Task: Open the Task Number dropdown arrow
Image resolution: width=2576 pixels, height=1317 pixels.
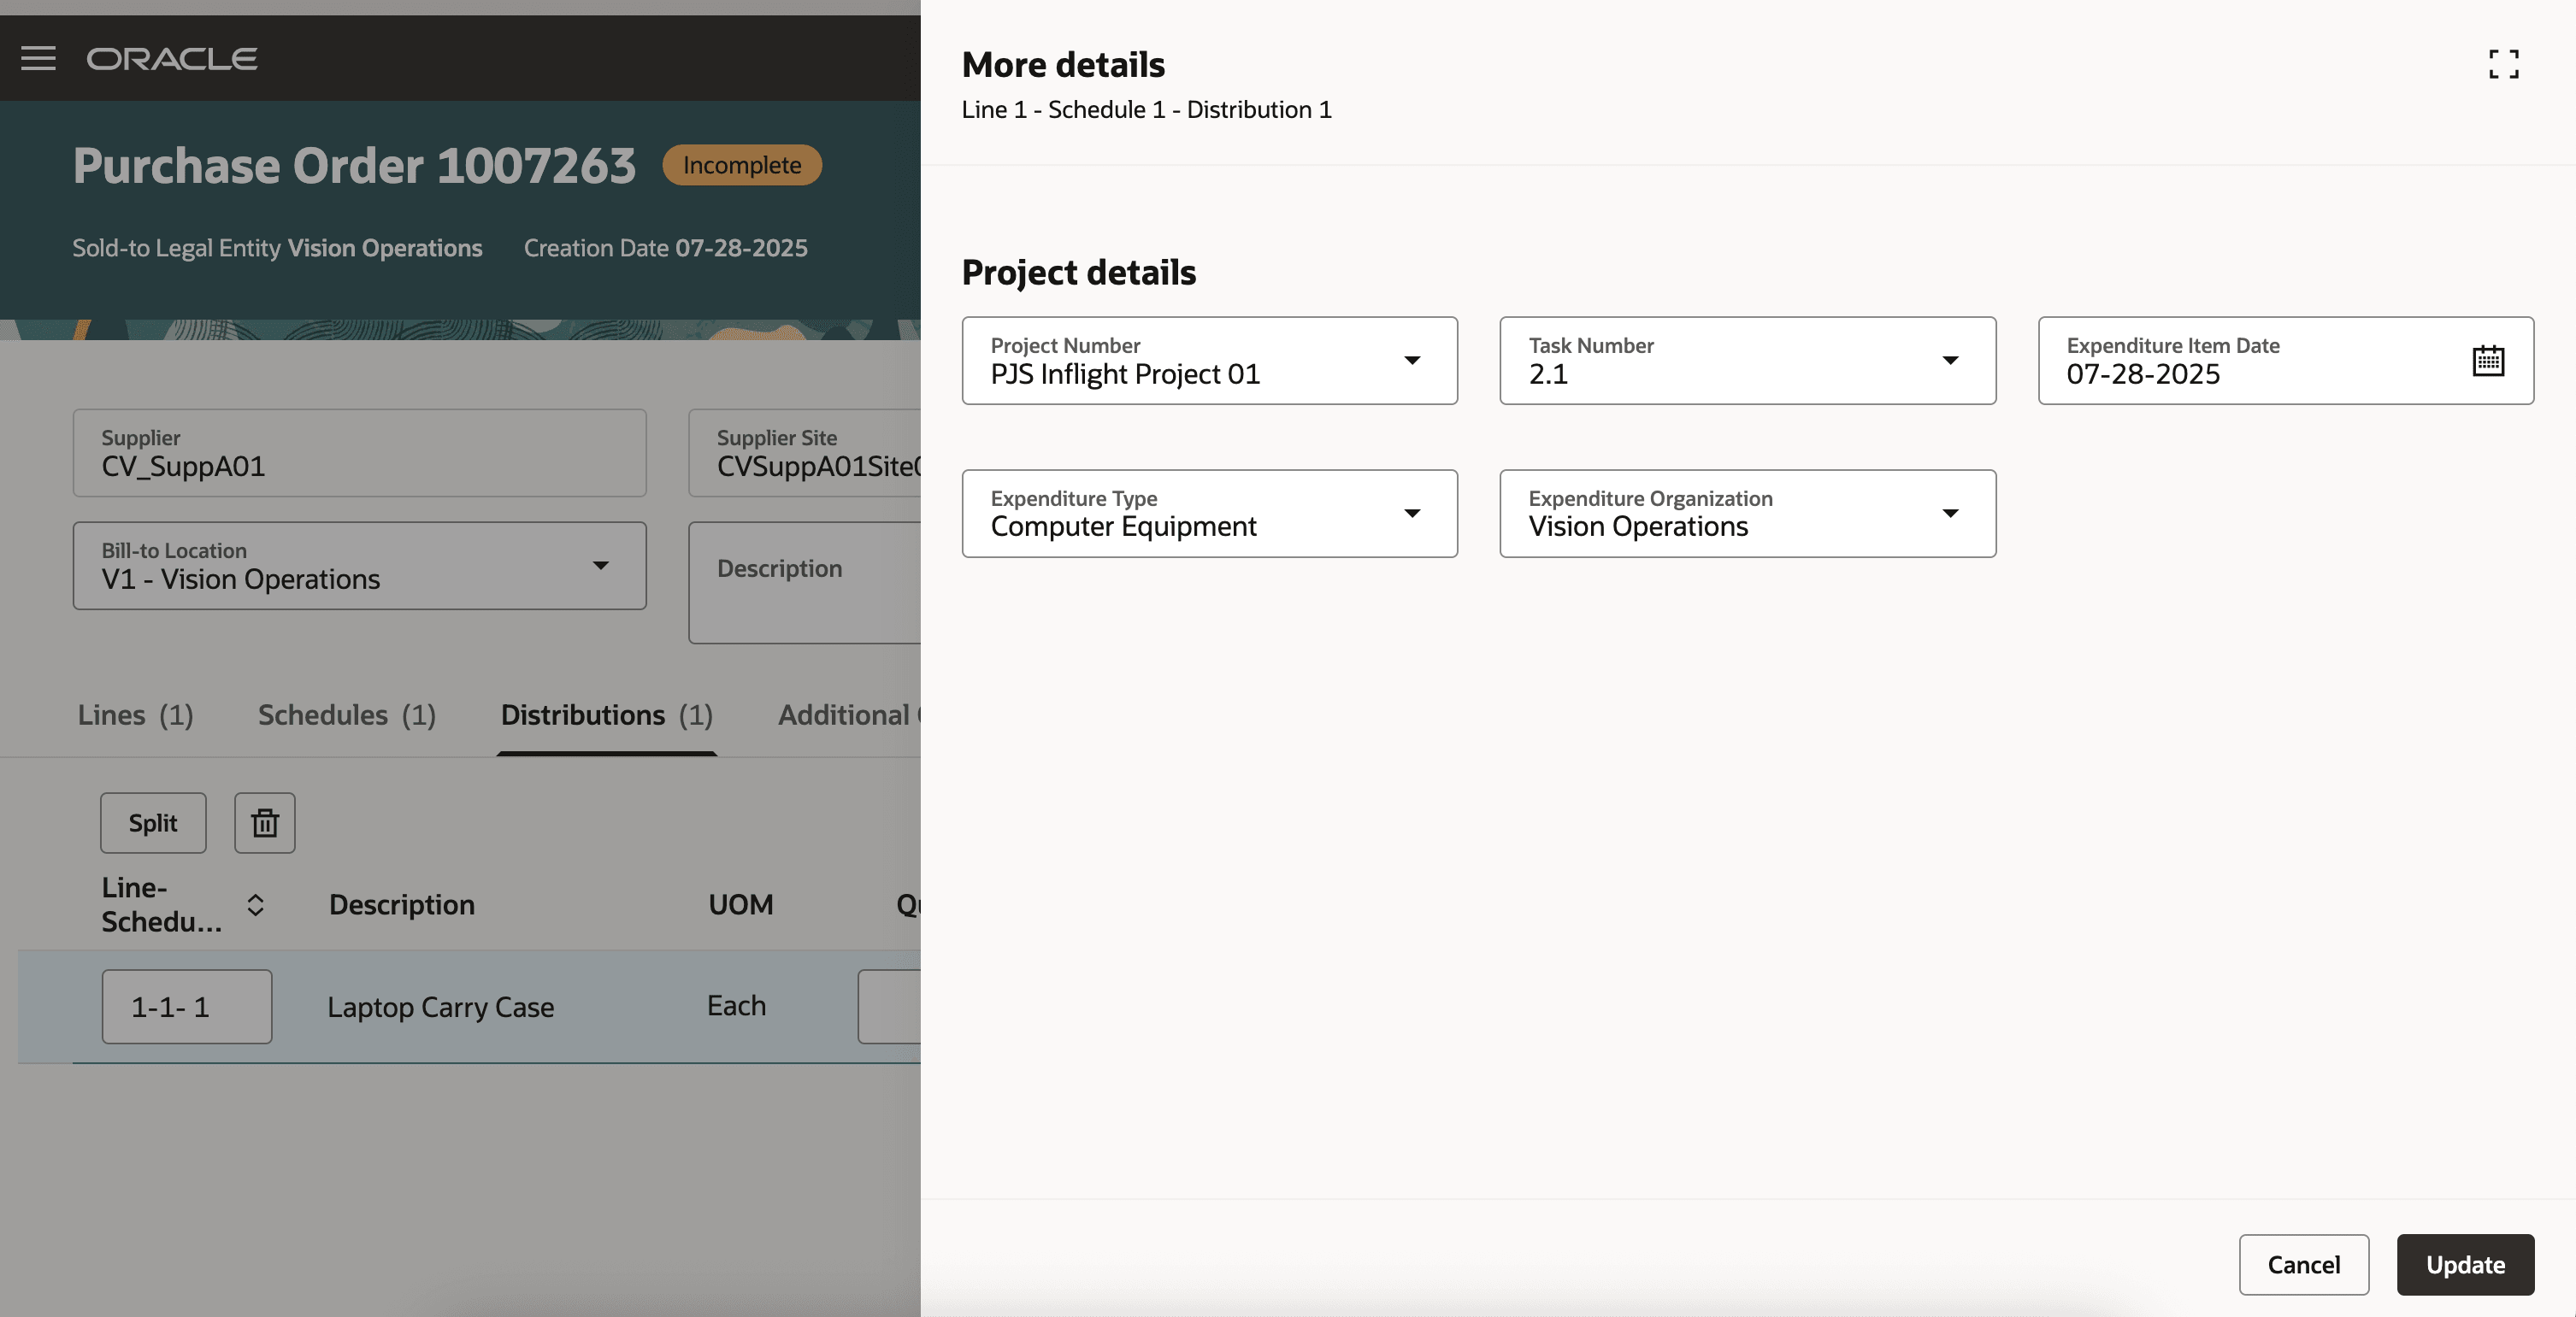Action: pos(1949,361)
